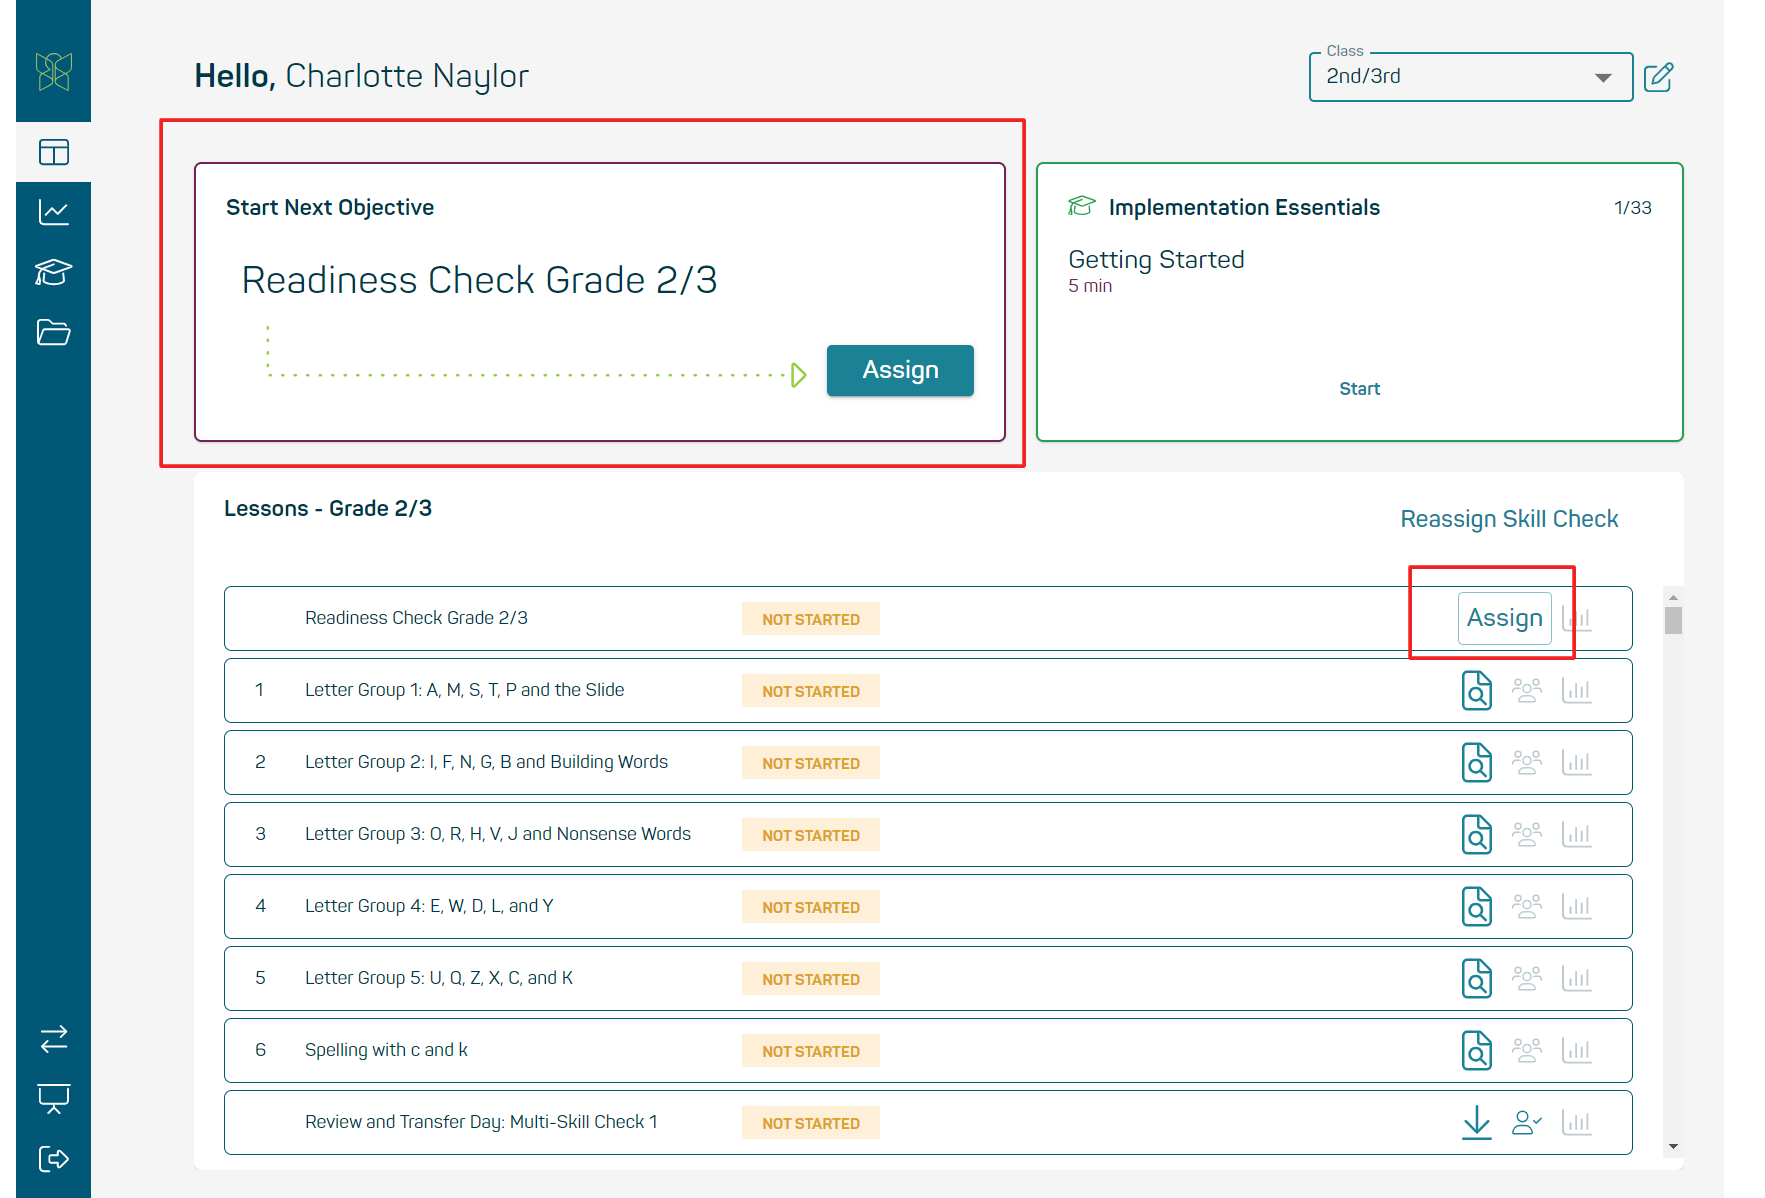Click the transfer arrows icon in sidebar
The width and height of the screenshot is (1765, 1198).
point(53,1038)
